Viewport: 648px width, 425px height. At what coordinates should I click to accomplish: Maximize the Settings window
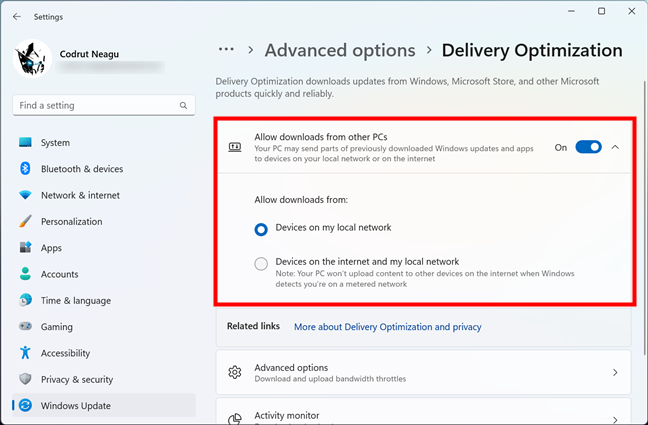point(602,11)
